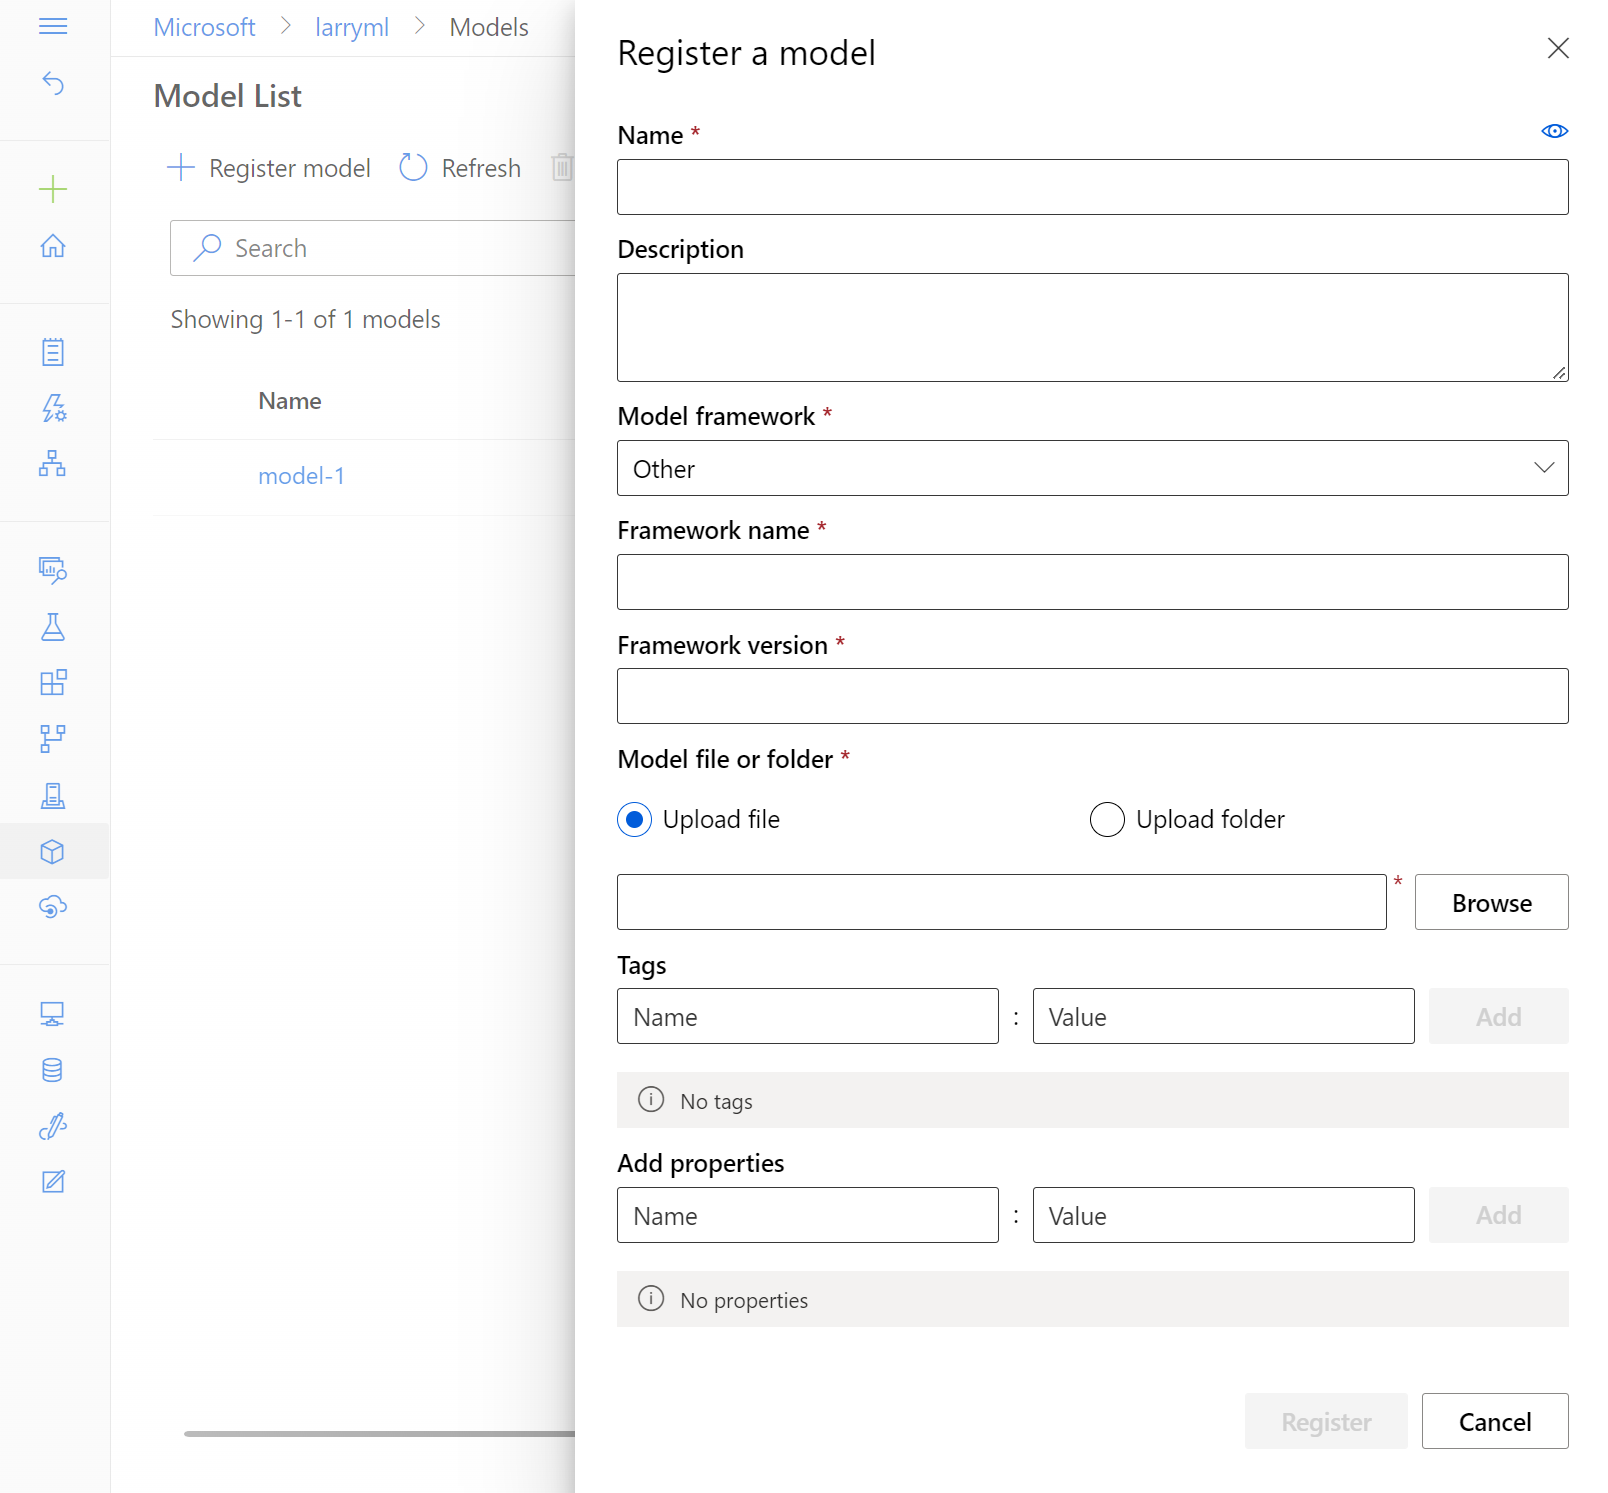Open Experiments flask icon

click(53, 627)
